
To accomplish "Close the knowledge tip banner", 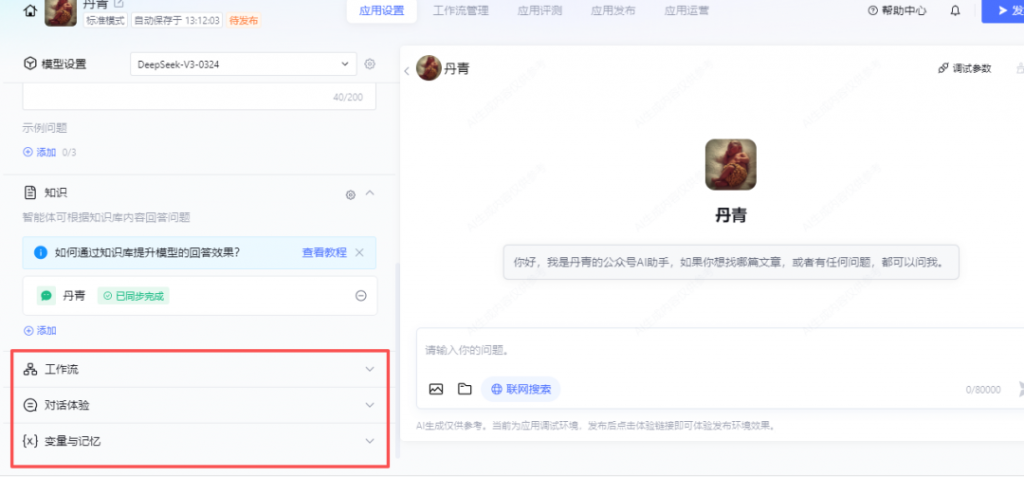I will pyautogui.click(x=360, y=252).
